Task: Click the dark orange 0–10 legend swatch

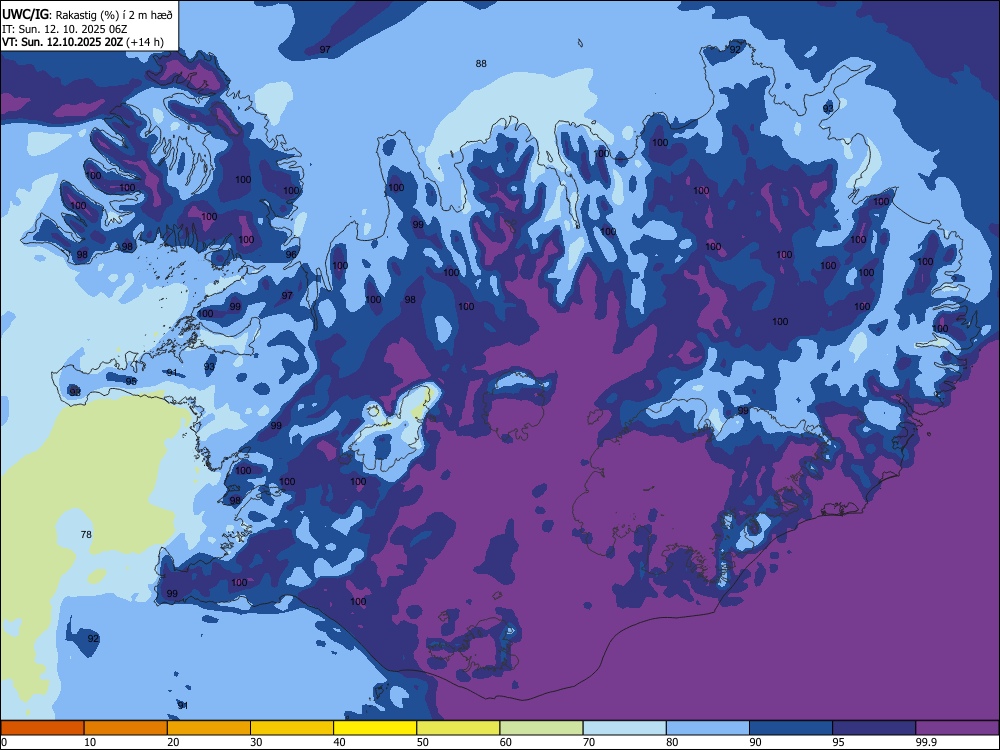Action: coord(42,728)
